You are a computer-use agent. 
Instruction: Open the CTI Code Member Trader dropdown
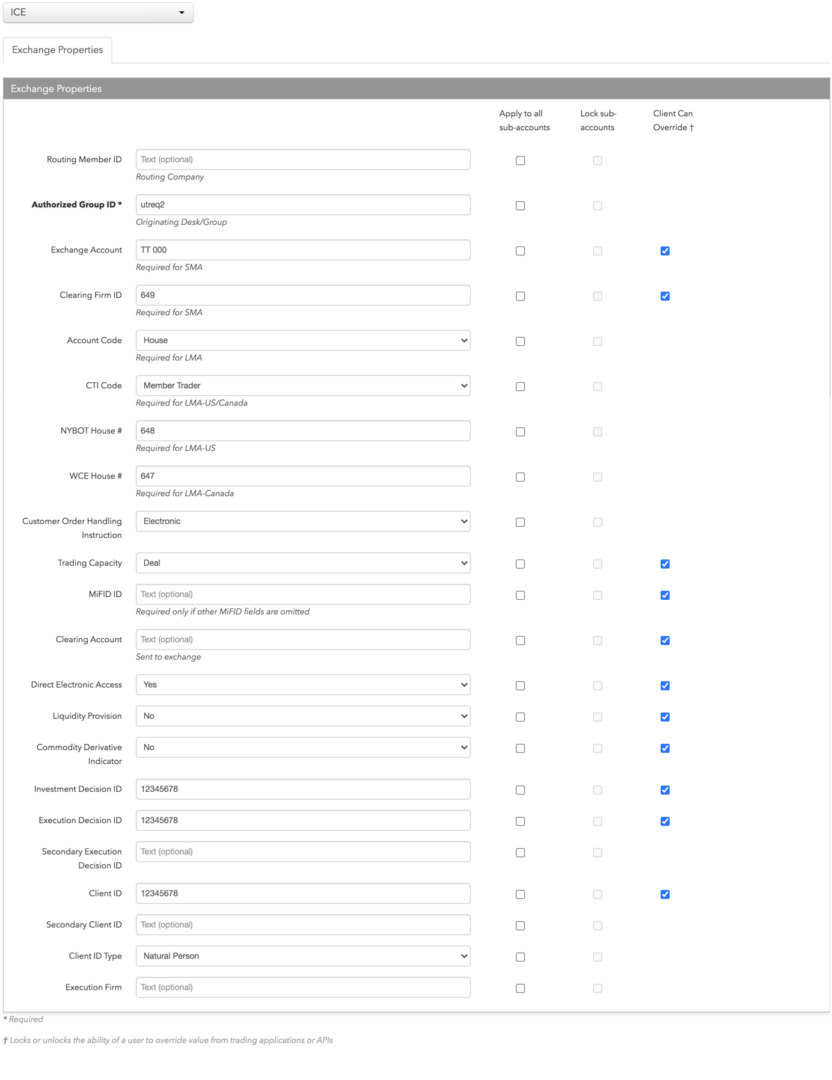[x=303, y=386]
